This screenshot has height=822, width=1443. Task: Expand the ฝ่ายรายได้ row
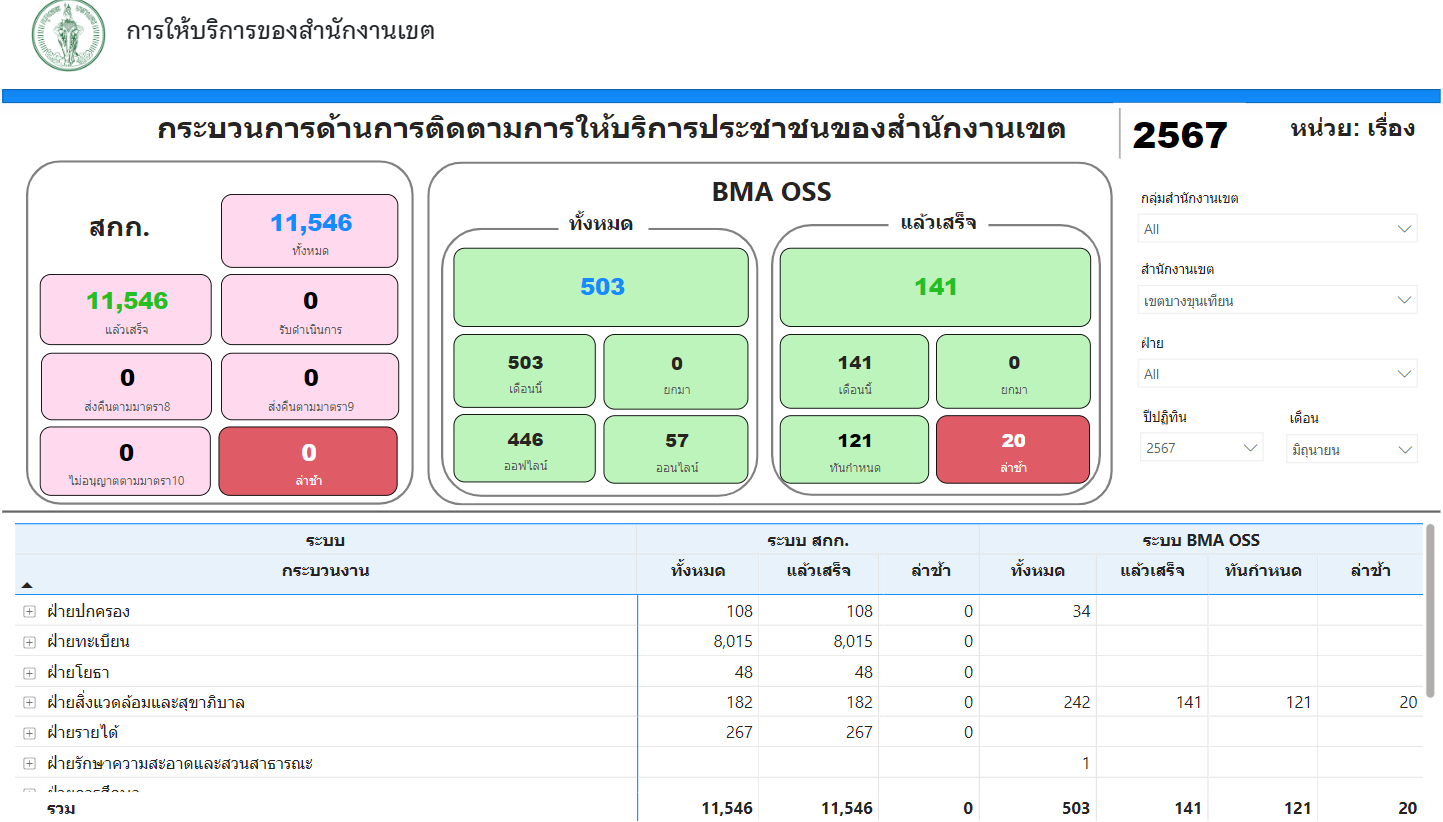(x=29, y=733)
